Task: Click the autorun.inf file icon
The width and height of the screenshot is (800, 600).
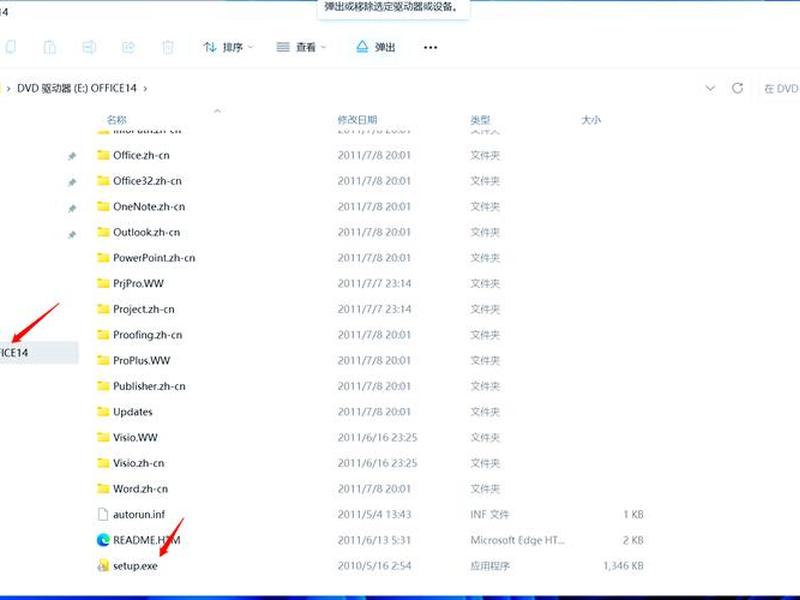Action: tap(103, 514)
